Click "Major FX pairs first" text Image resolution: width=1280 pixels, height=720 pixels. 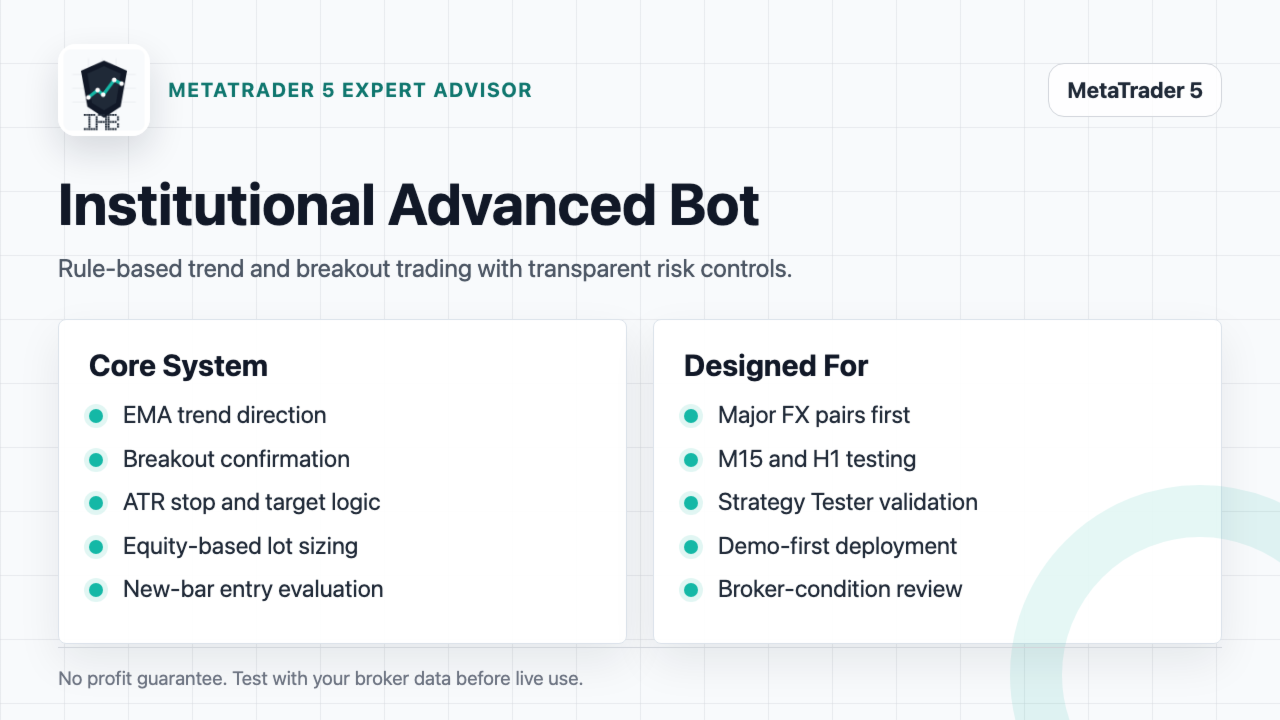point(814,415)
